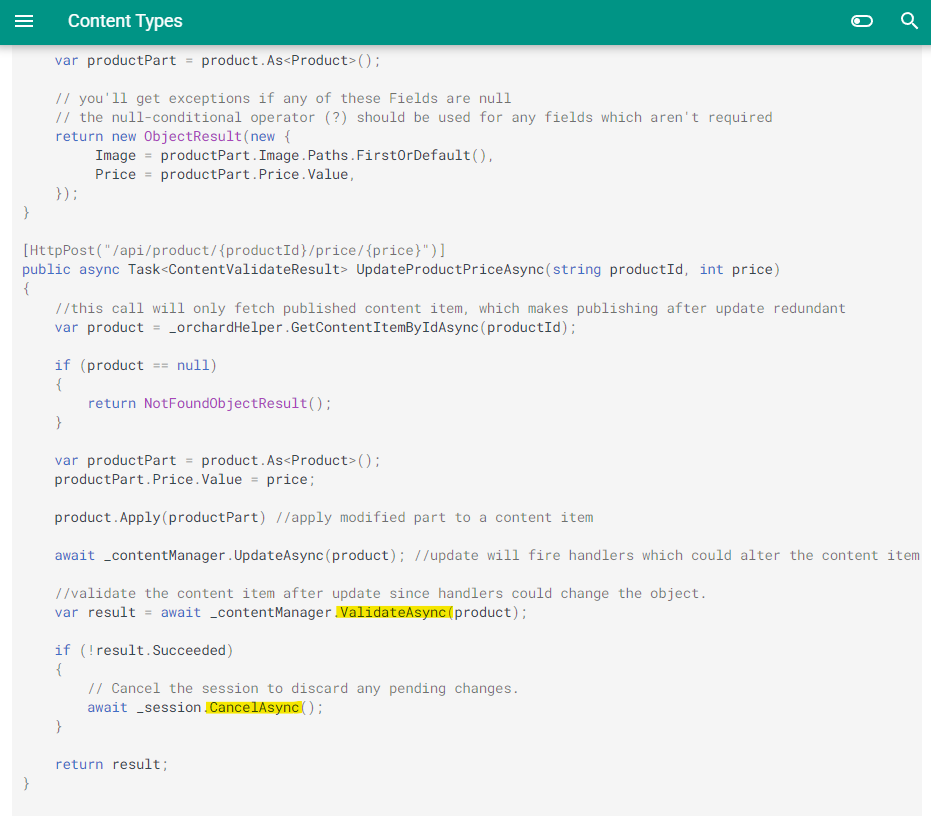
Task: Click the 'return new ObjectResult(new {' line
Action: click(173, 137)
